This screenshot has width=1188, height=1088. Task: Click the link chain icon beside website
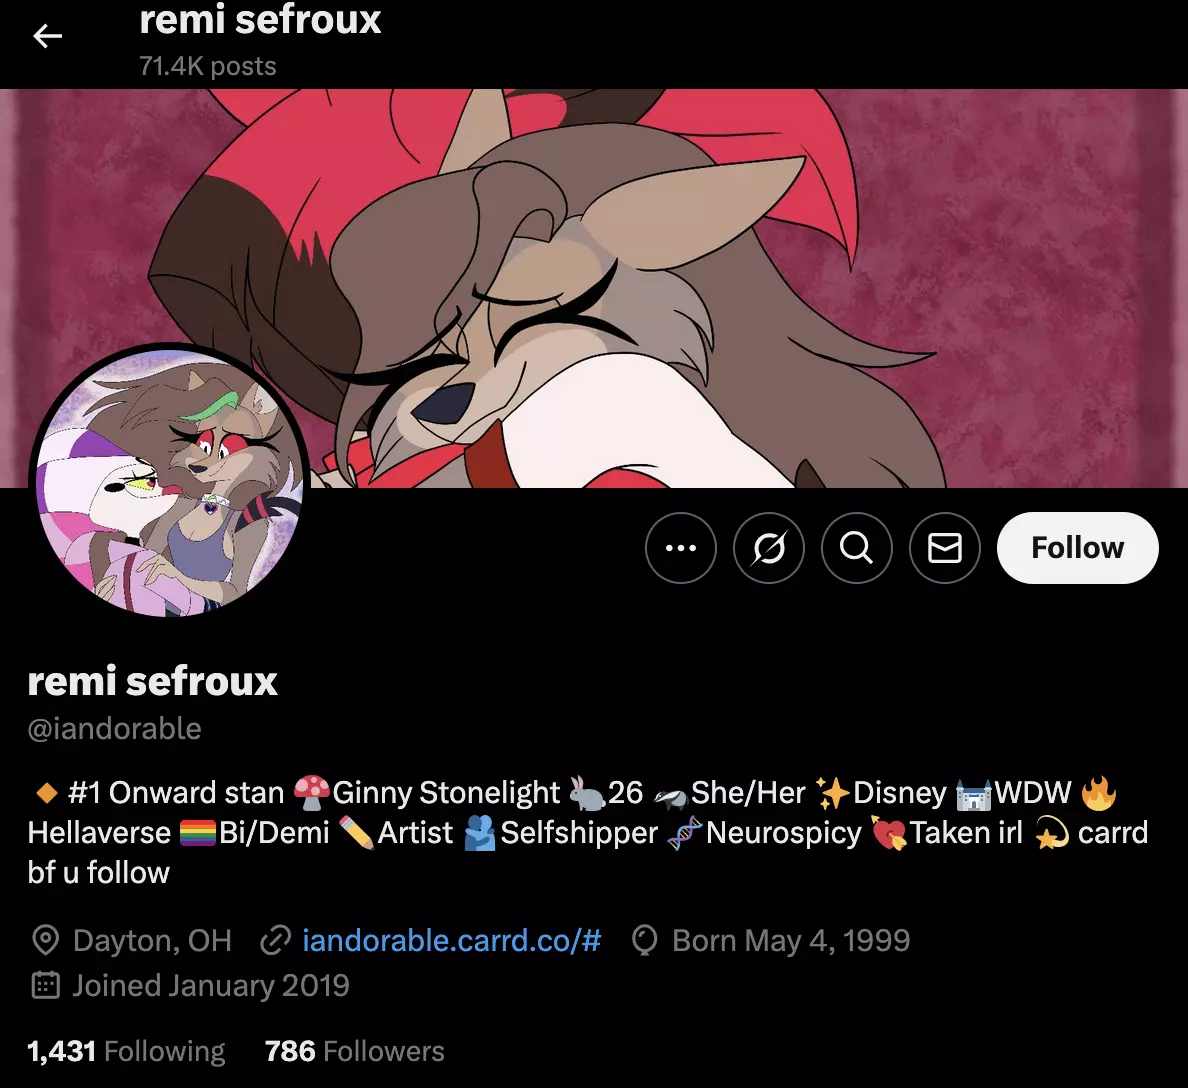pyautogui.click(x=276, y=941)
